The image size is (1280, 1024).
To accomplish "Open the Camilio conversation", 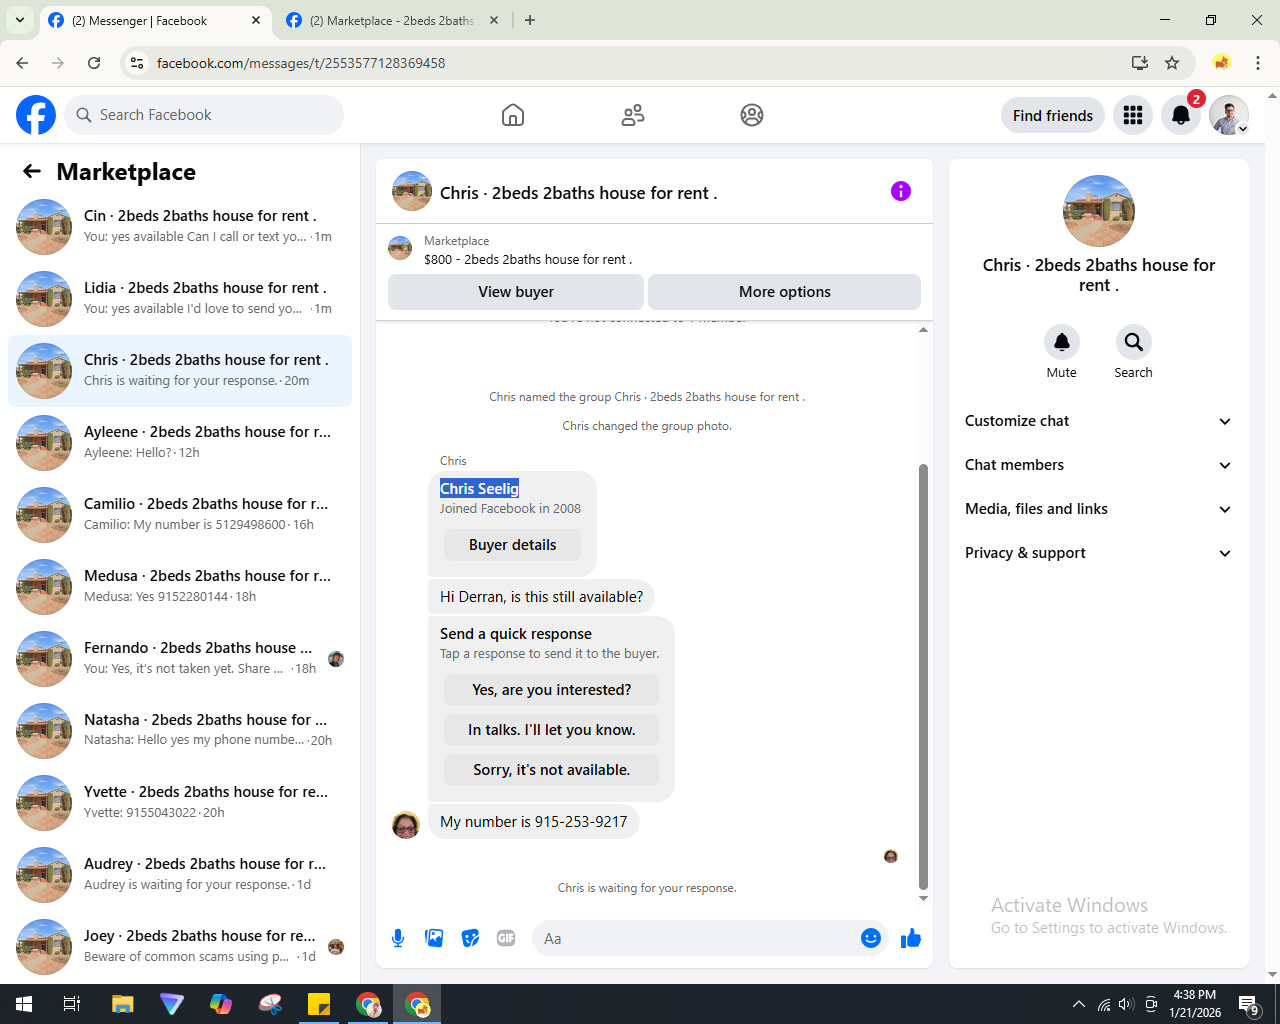I will pyautogui.click(x=180, y=515).
